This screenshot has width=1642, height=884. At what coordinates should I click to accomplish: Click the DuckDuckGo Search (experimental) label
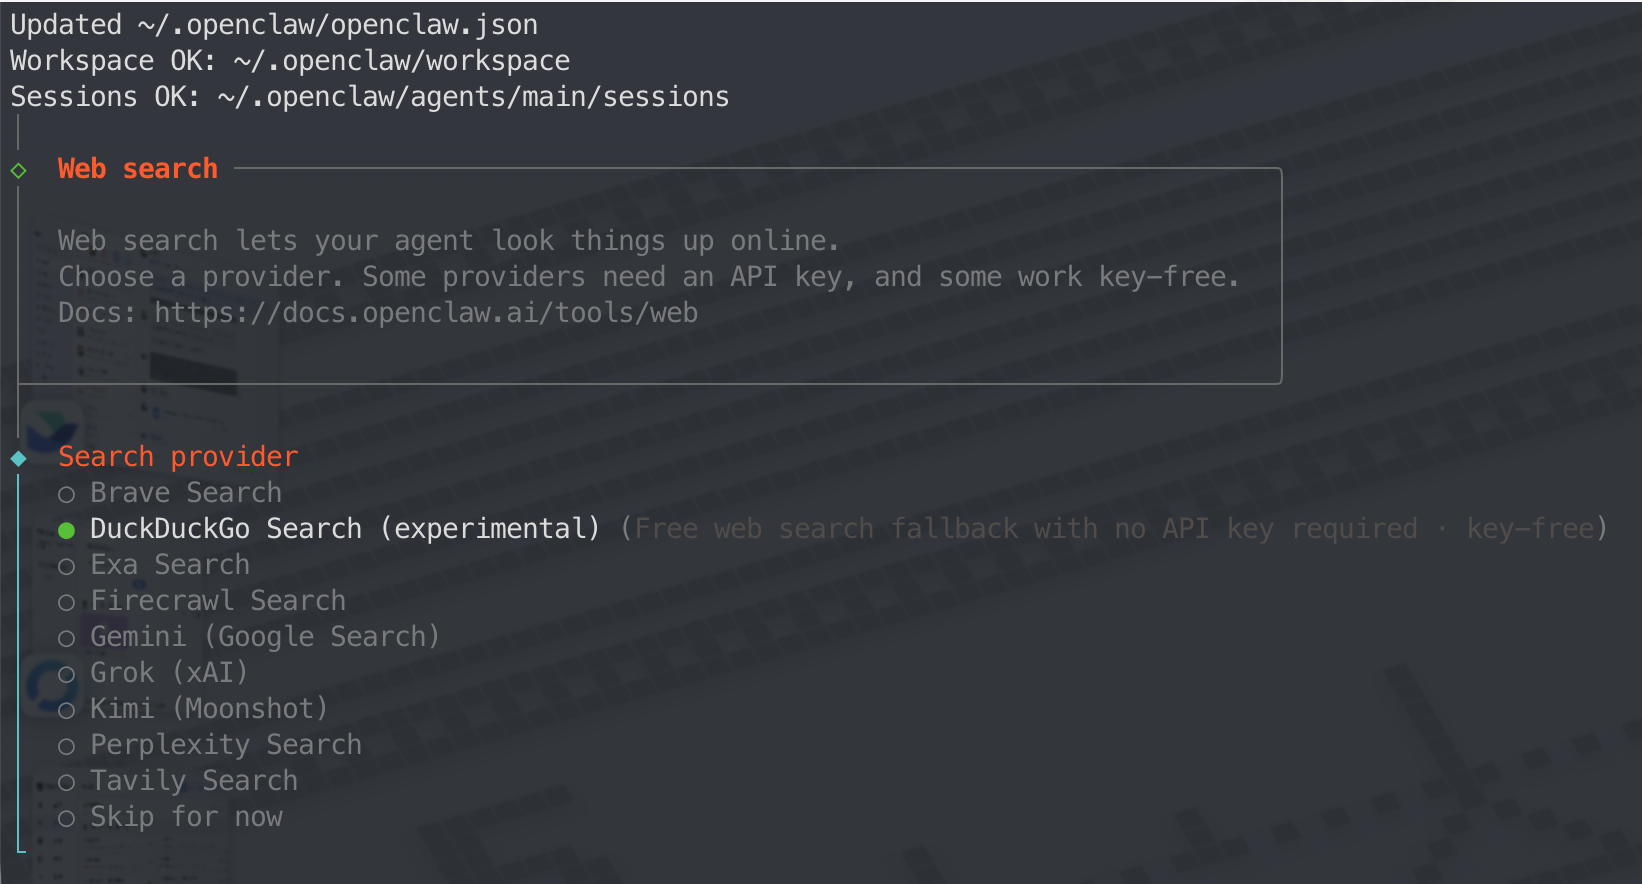click(x=345, y=529)
